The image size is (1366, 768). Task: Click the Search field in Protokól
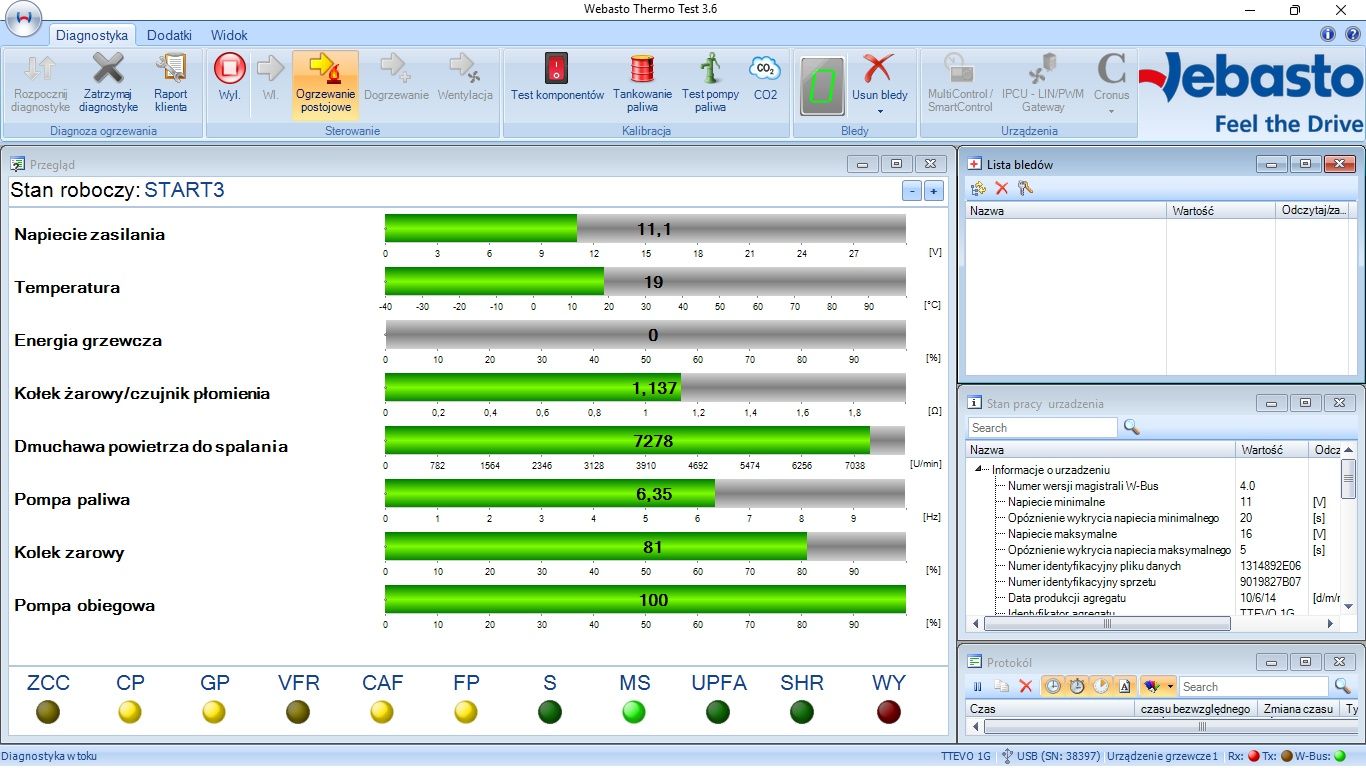click(1254, 686)
